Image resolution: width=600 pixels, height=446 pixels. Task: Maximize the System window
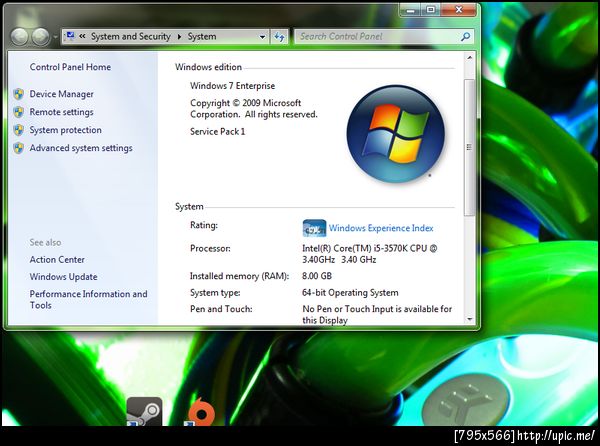pyautogui.click(x=431, y=10)
